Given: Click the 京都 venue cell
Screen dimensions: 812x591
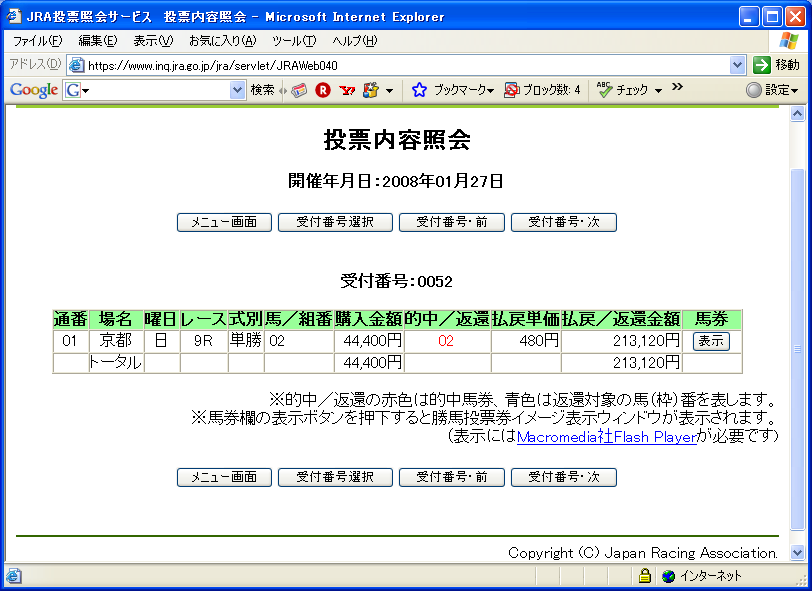Looking at the screenshot, I should tap(115, 341).
